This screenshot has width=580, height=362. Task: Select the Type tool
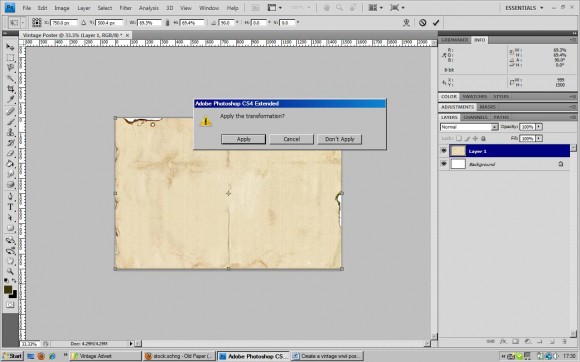10,207
